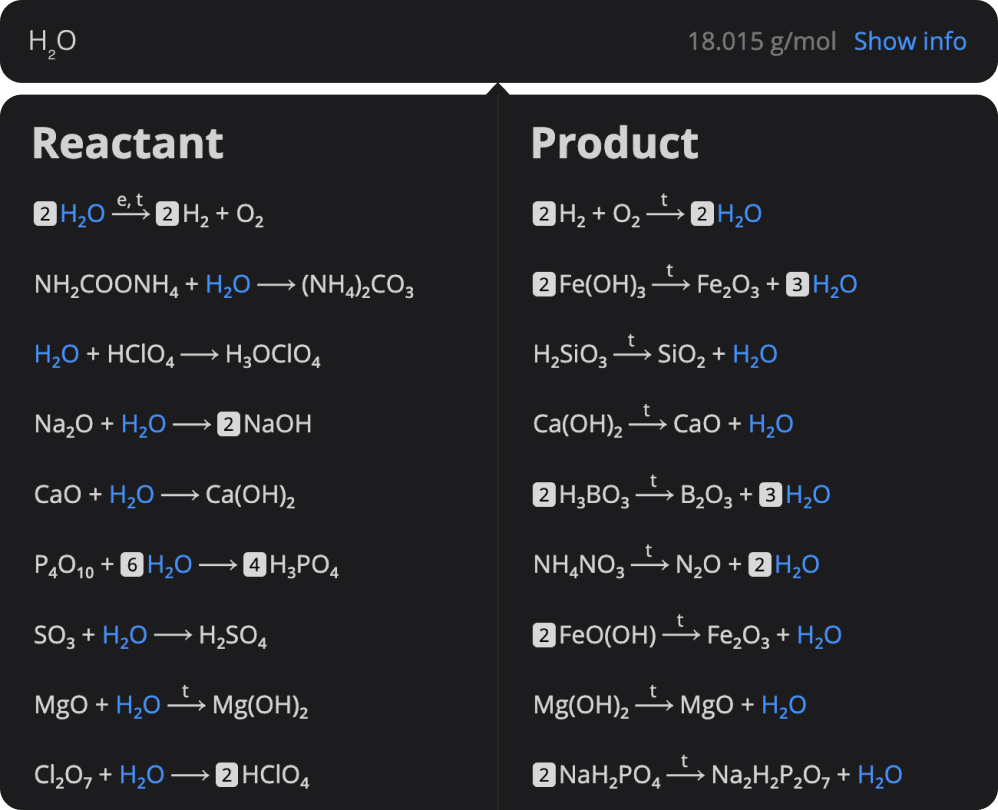Select H2O in the Cl2O7 equation

[x=141, y=774]
